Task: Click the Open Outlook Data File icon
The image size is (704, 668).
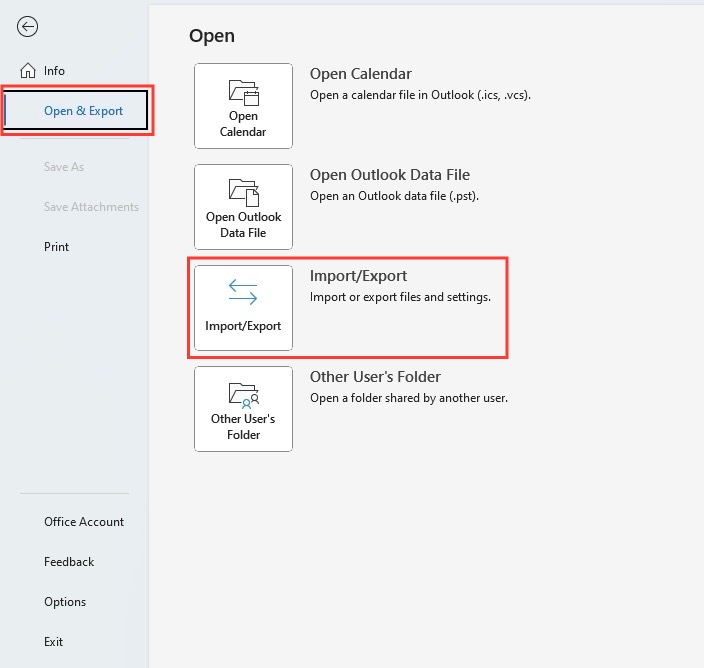Action: (x=244, y=193)
